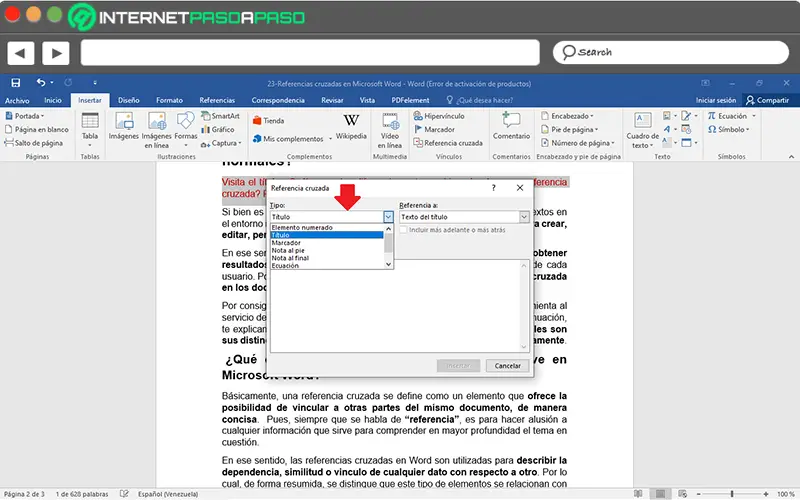Insert a SmartArt graphic
This screenshot has height=500, width=800.
[221, 116]
